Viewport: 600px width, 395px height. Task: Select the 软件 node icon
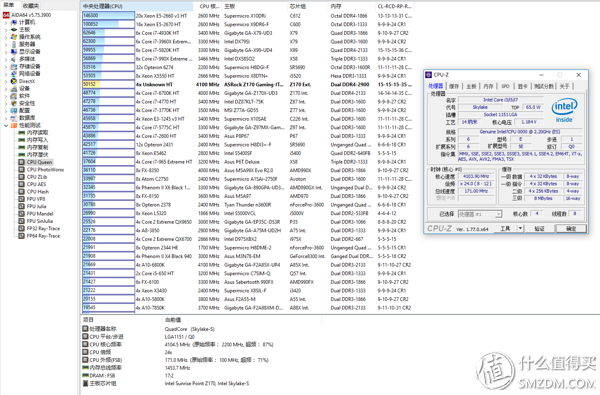[14, 96]
